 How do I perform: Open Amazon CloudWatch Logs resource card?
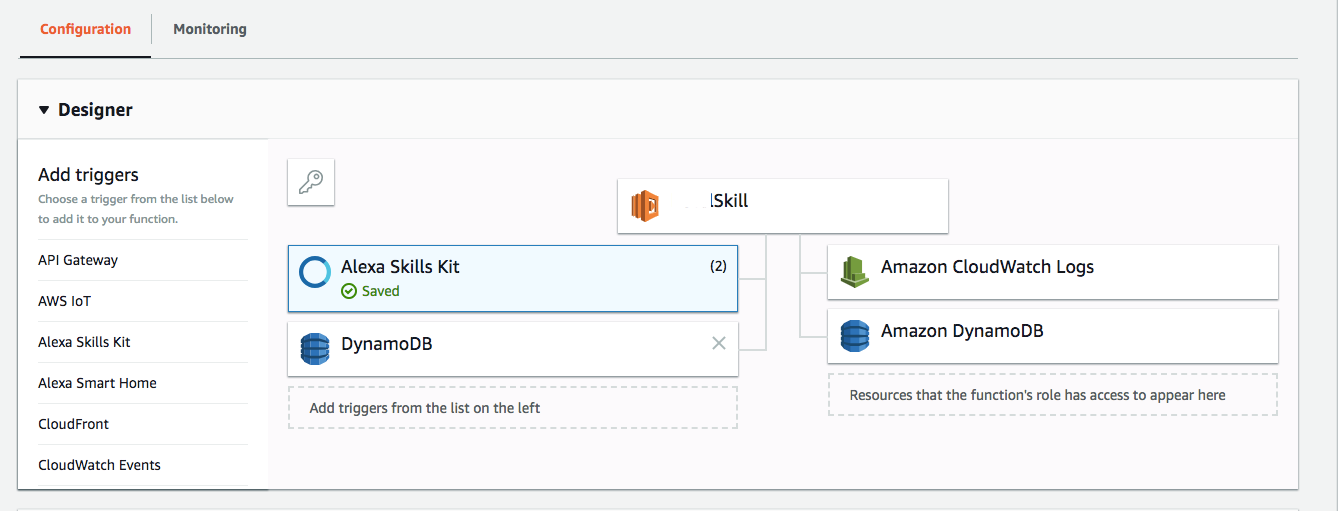tap(1053, 272)
